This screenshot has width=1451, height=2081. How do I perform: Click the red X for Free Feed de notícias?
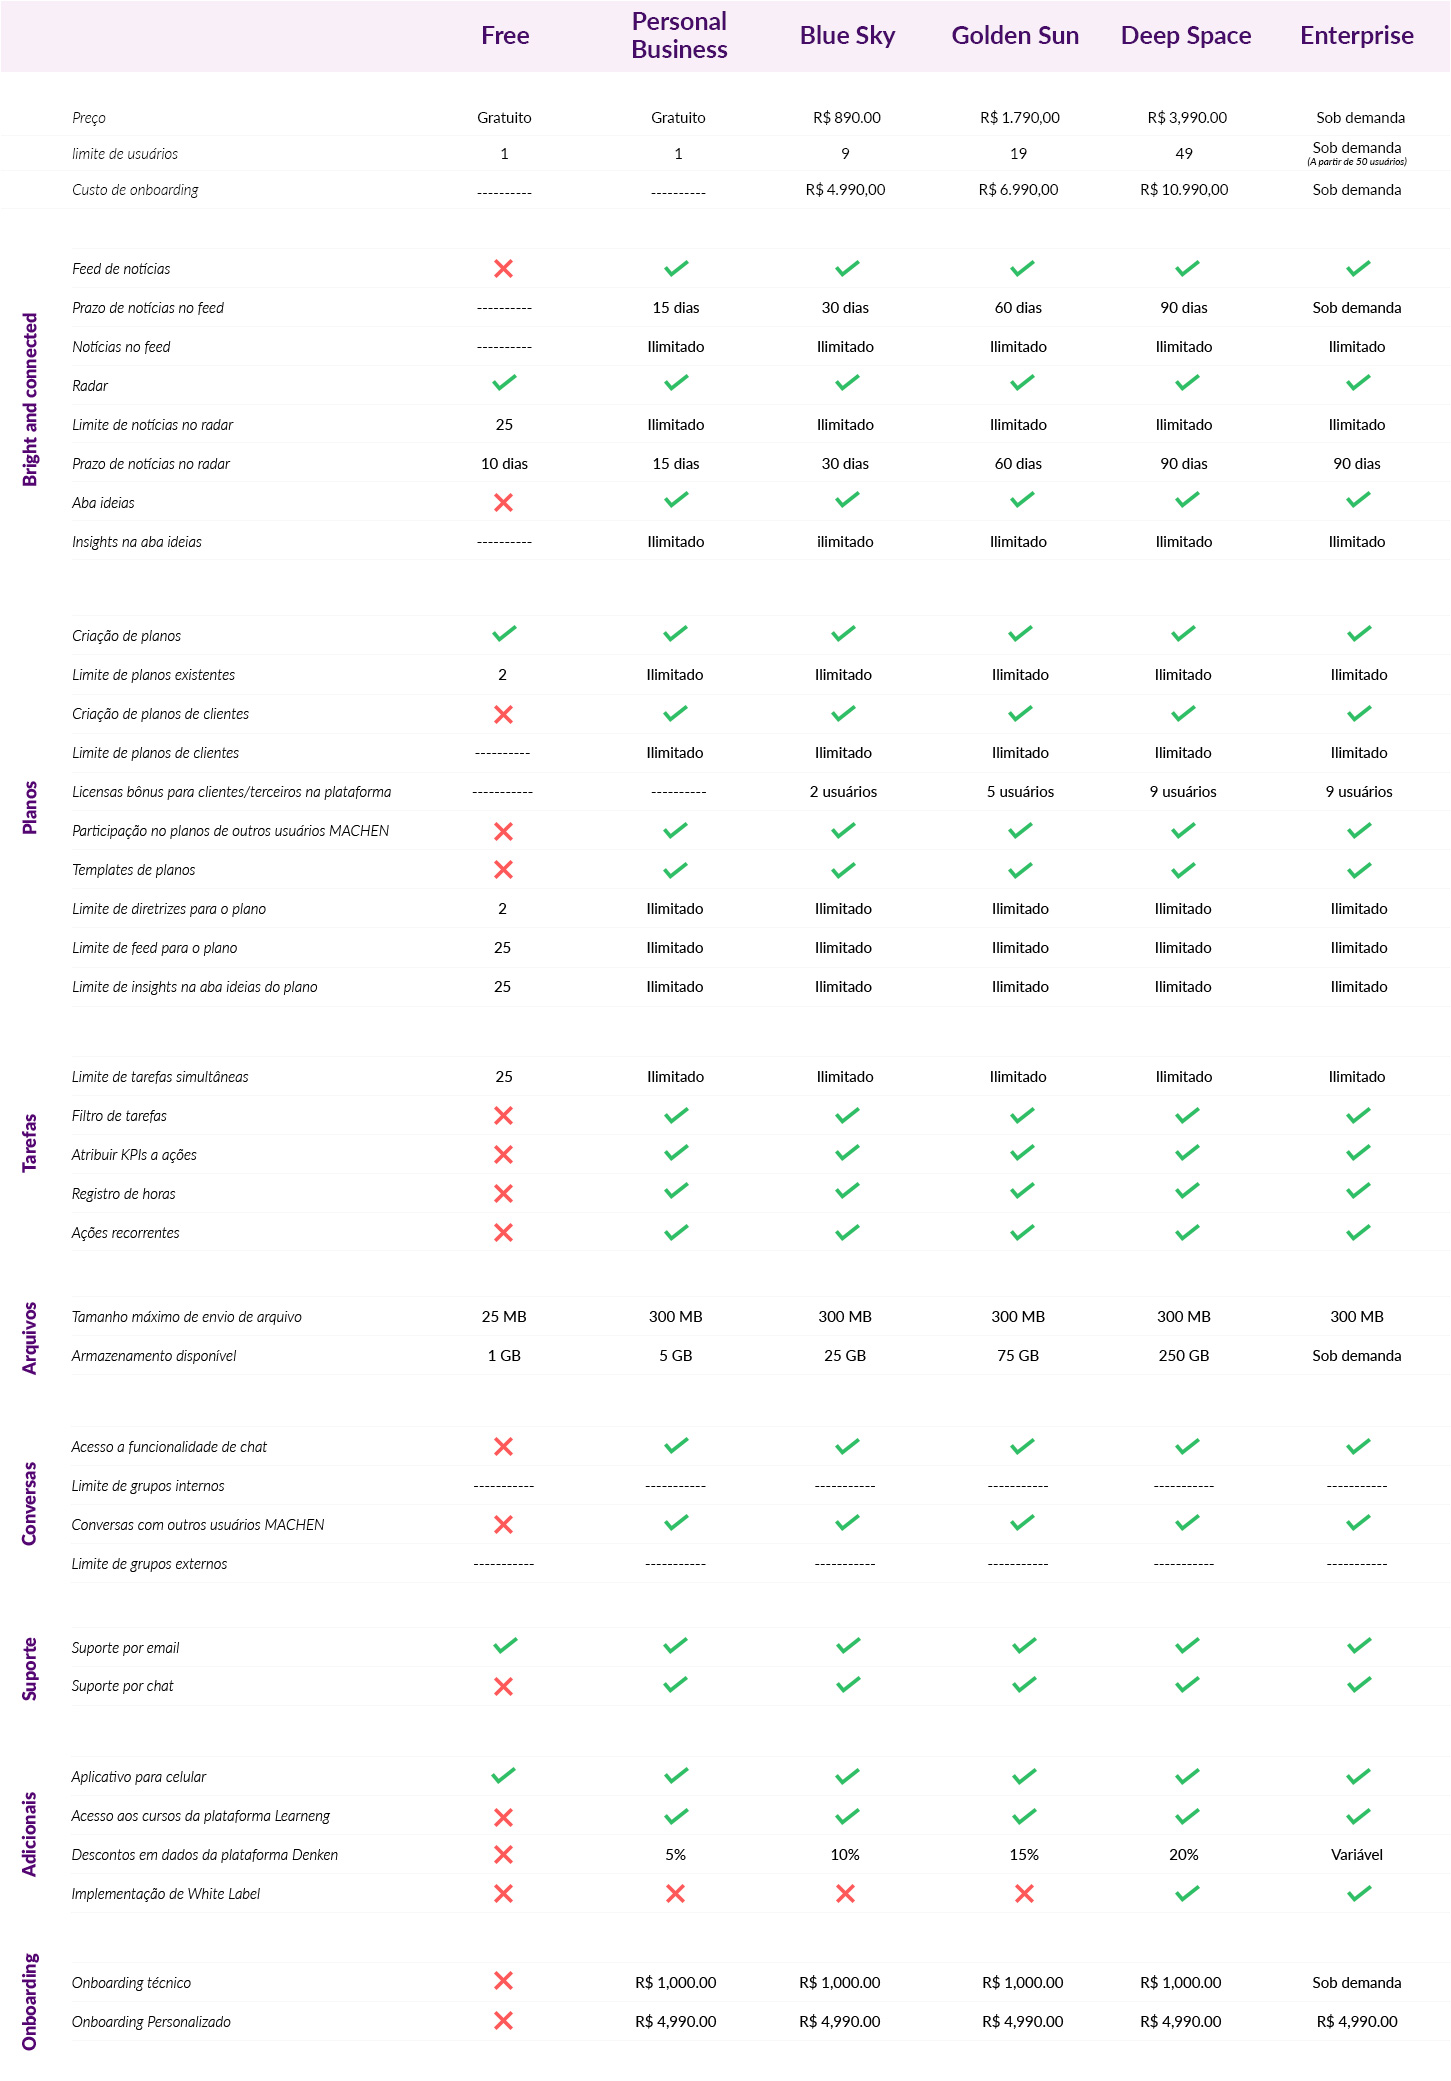tap(503, 268)
